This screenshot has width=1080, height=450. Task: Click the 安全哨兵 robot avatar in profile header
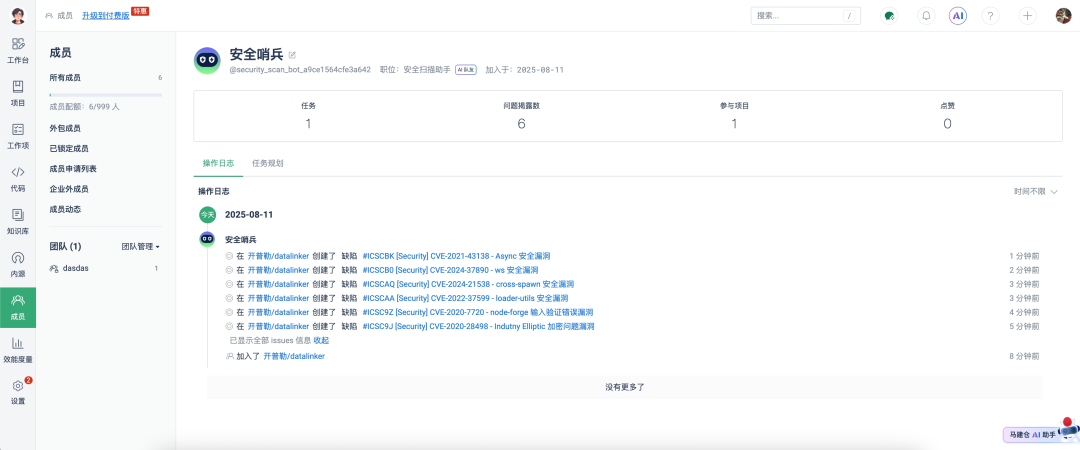tap(207, 61)
